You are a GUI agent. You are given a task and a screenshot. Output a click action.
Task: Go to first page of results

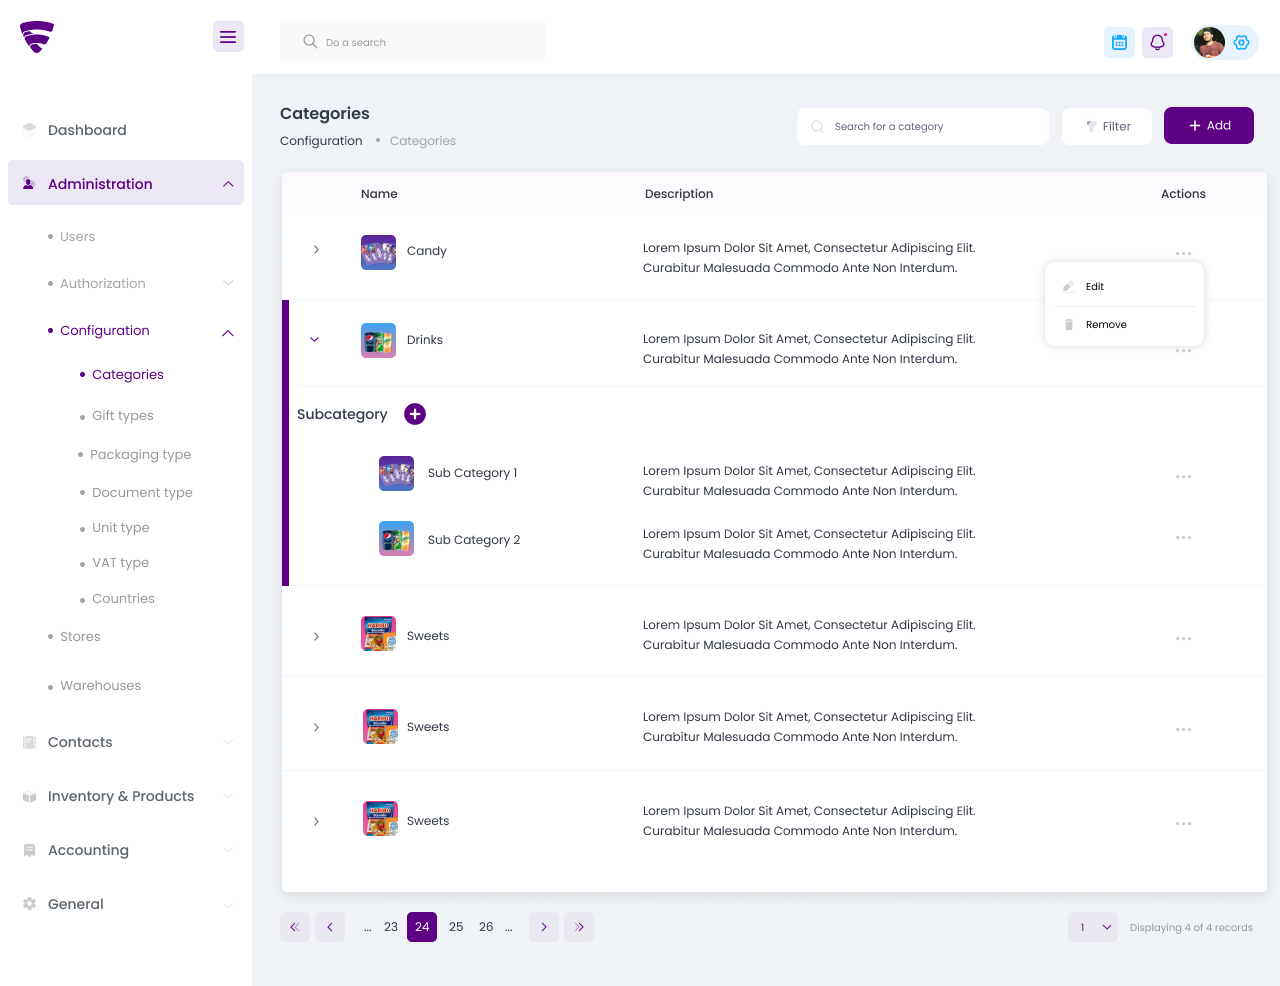coord(295,927)
